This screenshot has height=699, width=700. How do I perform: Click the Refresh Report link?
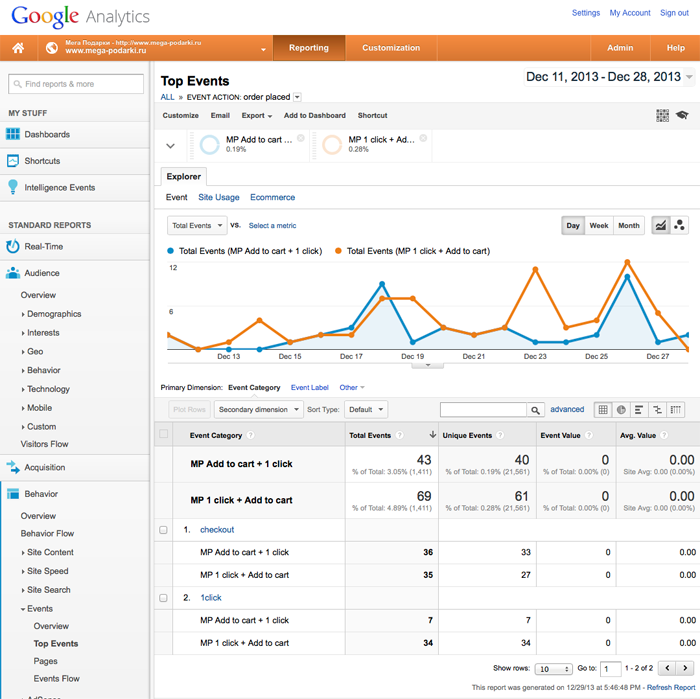[670, 688]
